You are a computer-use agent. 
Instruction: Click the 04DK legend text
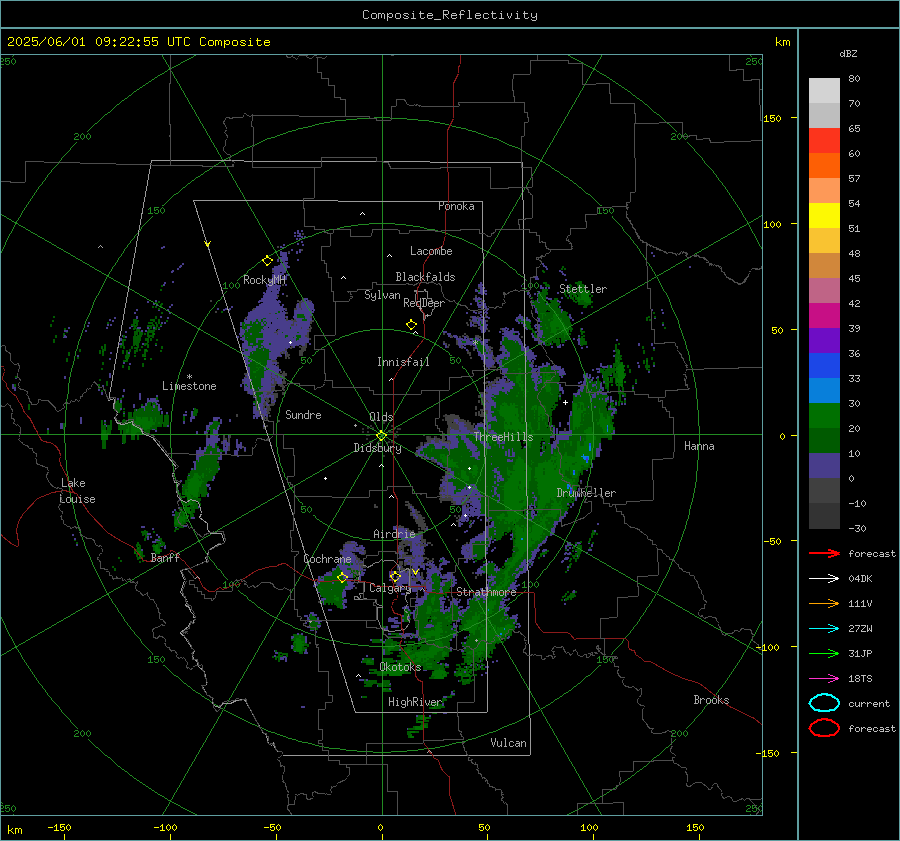click(860, 579)
